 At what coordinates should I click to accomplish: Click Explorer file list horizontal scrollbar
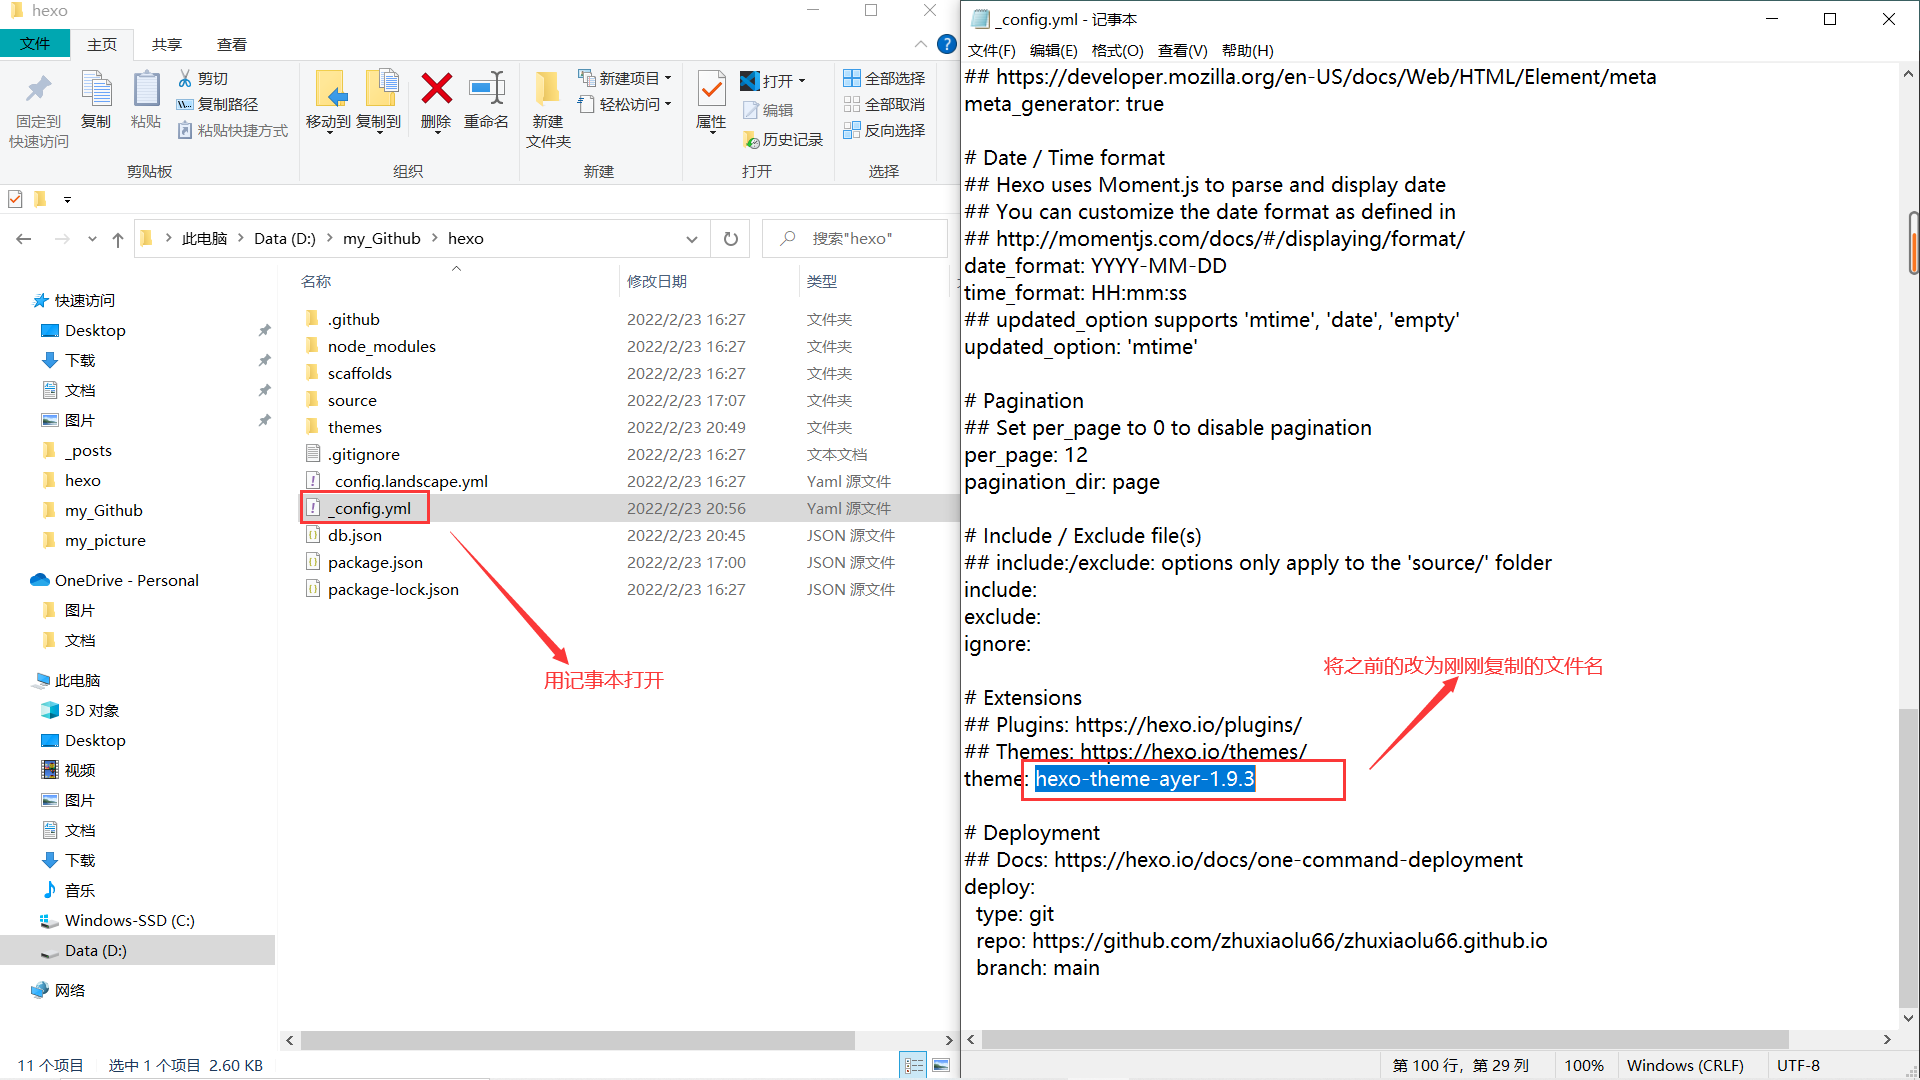pos(578,1040)
